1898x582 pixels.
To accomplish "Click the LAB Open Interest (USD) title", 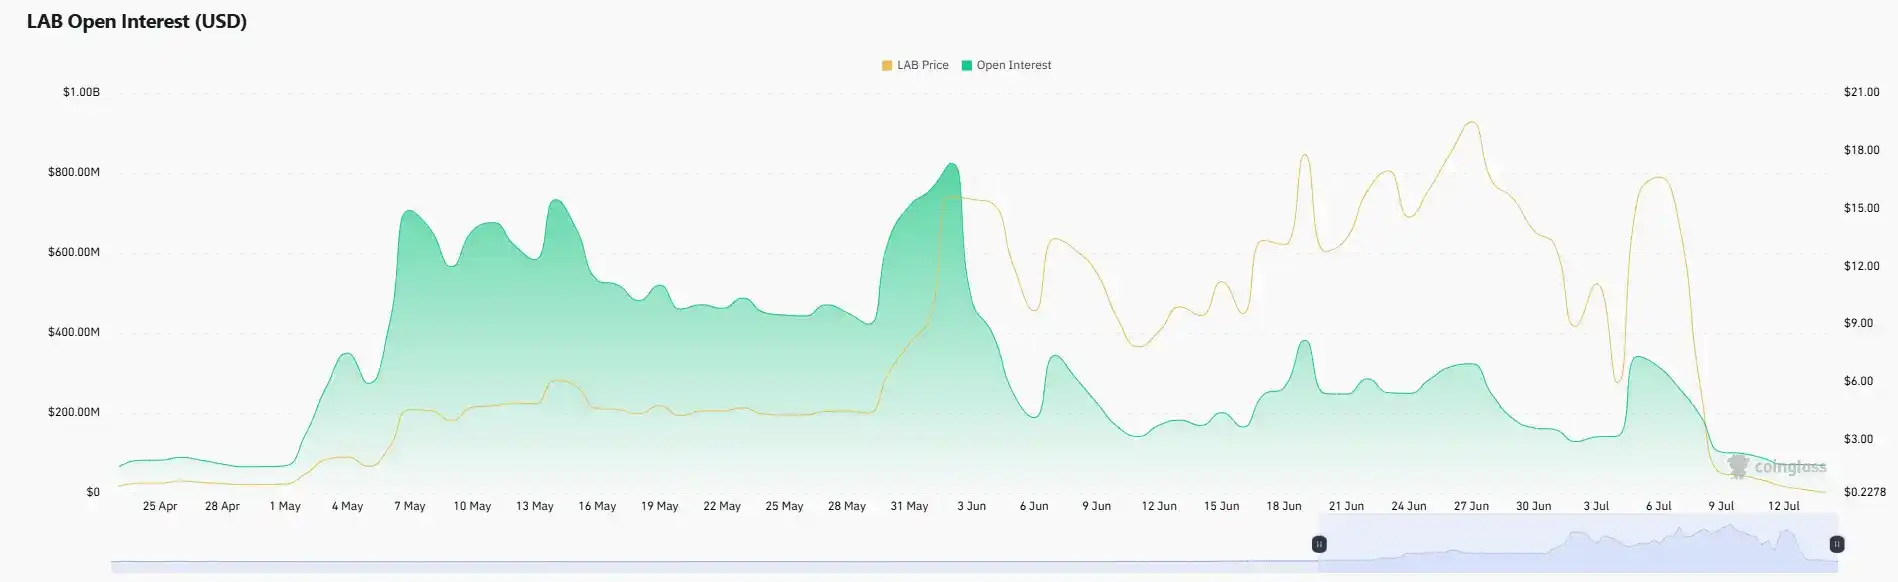I will click(x=137, y=22).
